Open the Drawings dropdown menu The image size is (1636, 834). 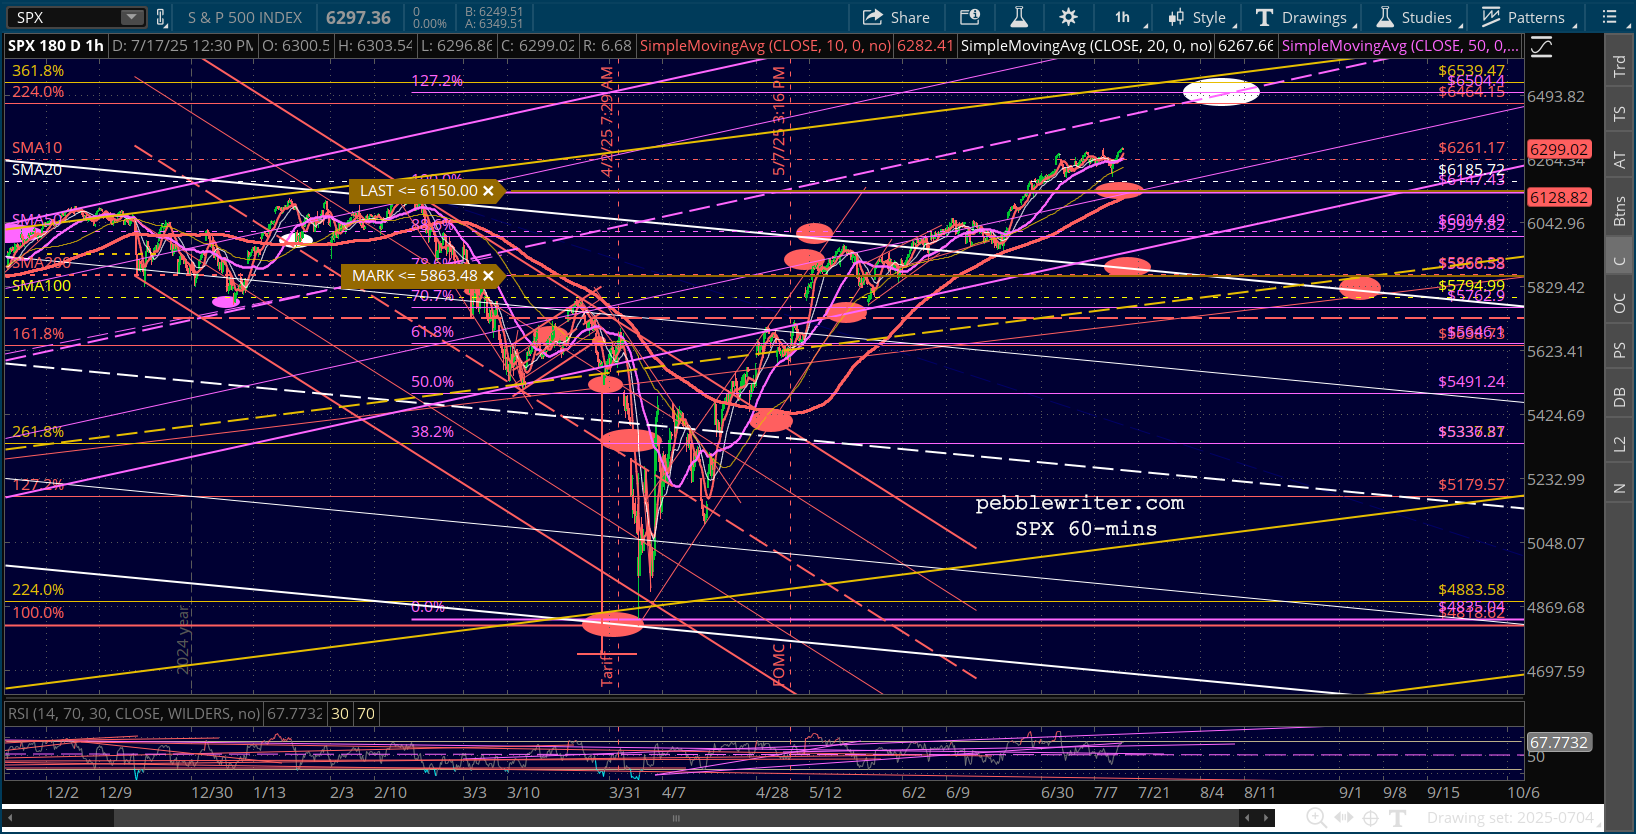[1305, 17]
